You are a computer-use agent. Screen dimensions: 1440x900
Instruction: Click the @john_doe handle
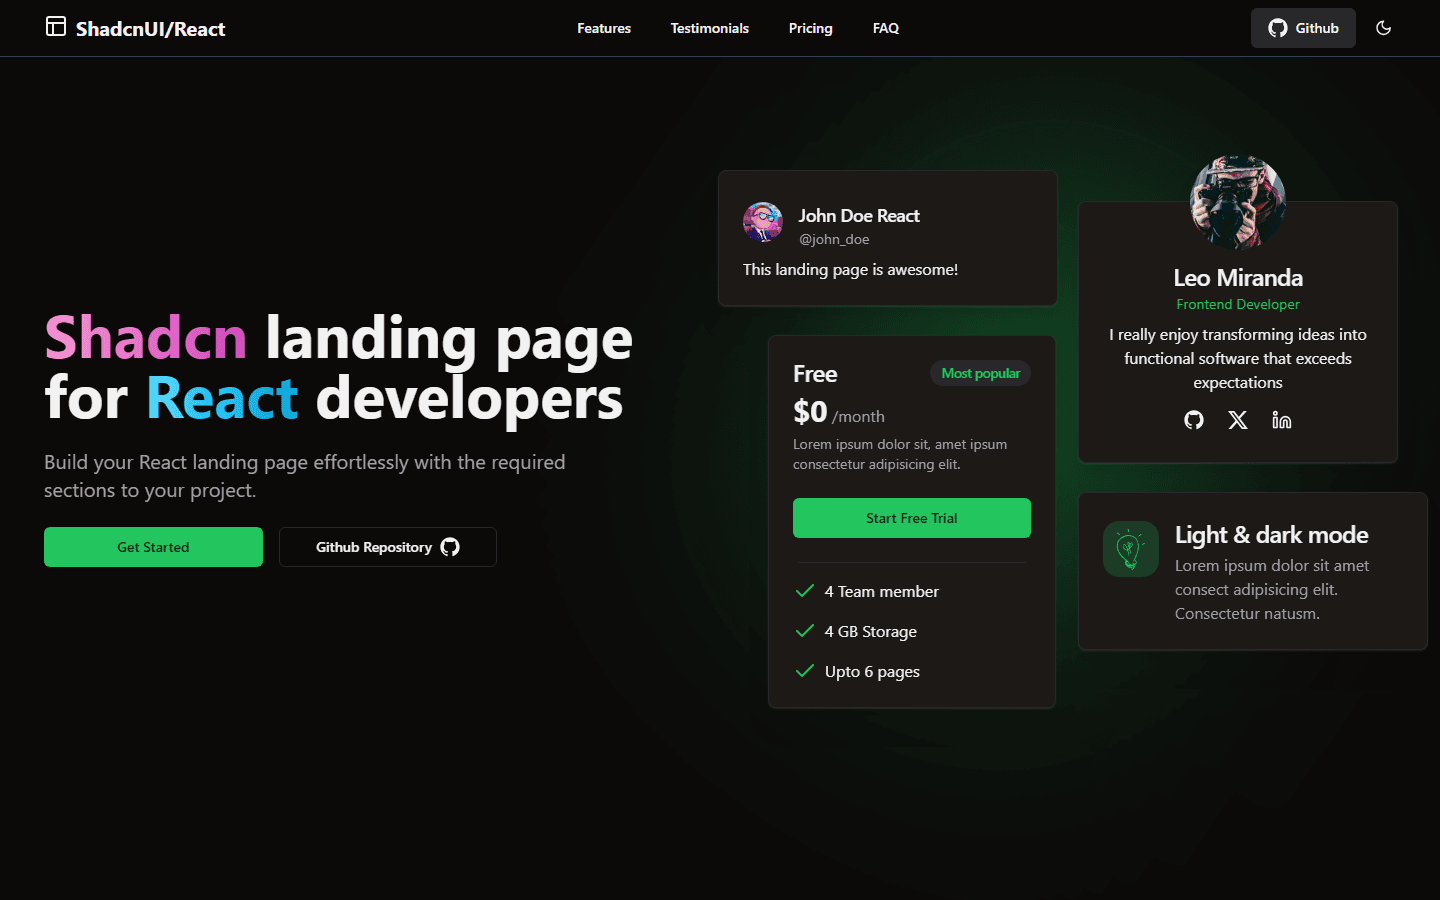point(834,239)
